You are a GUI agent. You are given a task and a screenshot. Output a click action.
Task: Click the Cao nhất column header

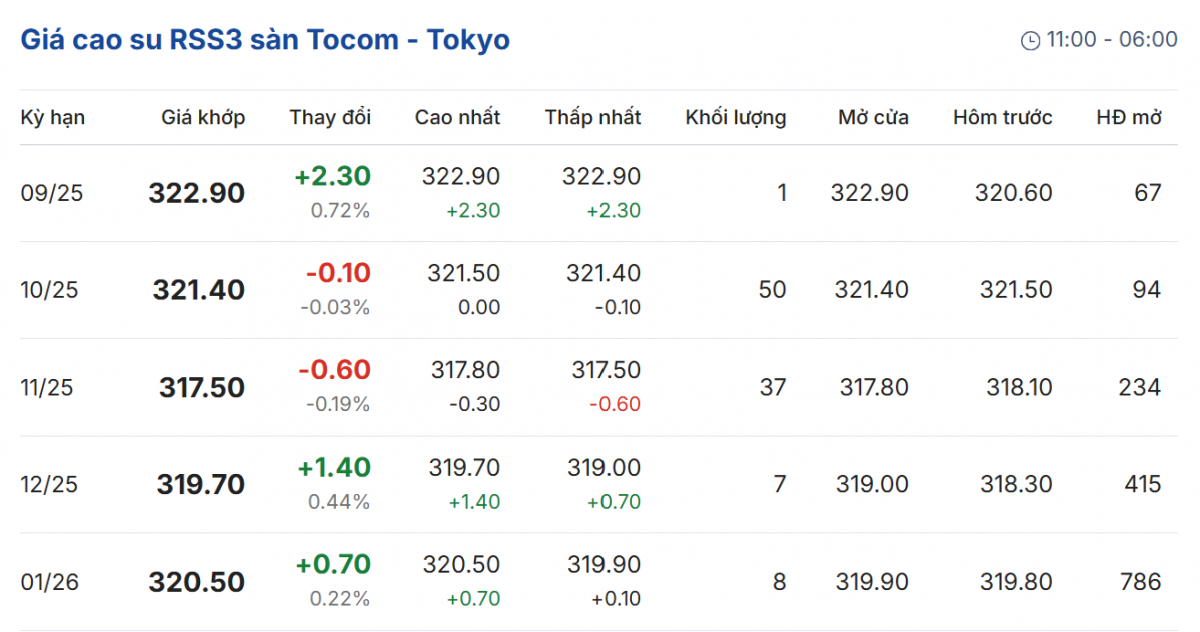(x=457, y=117)
